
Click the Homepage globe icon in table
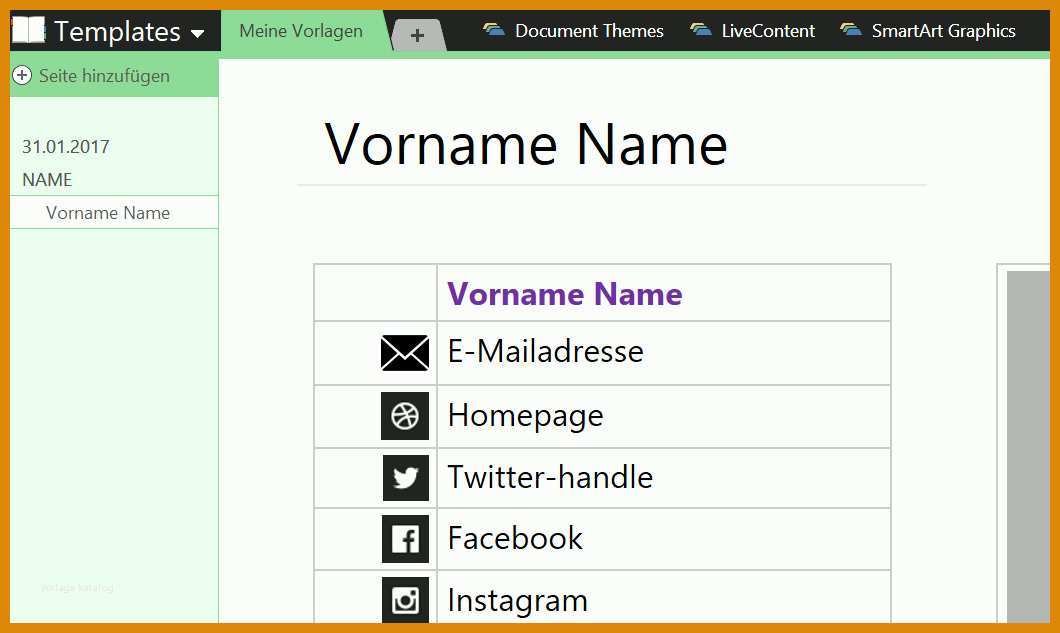pos(405,416)
